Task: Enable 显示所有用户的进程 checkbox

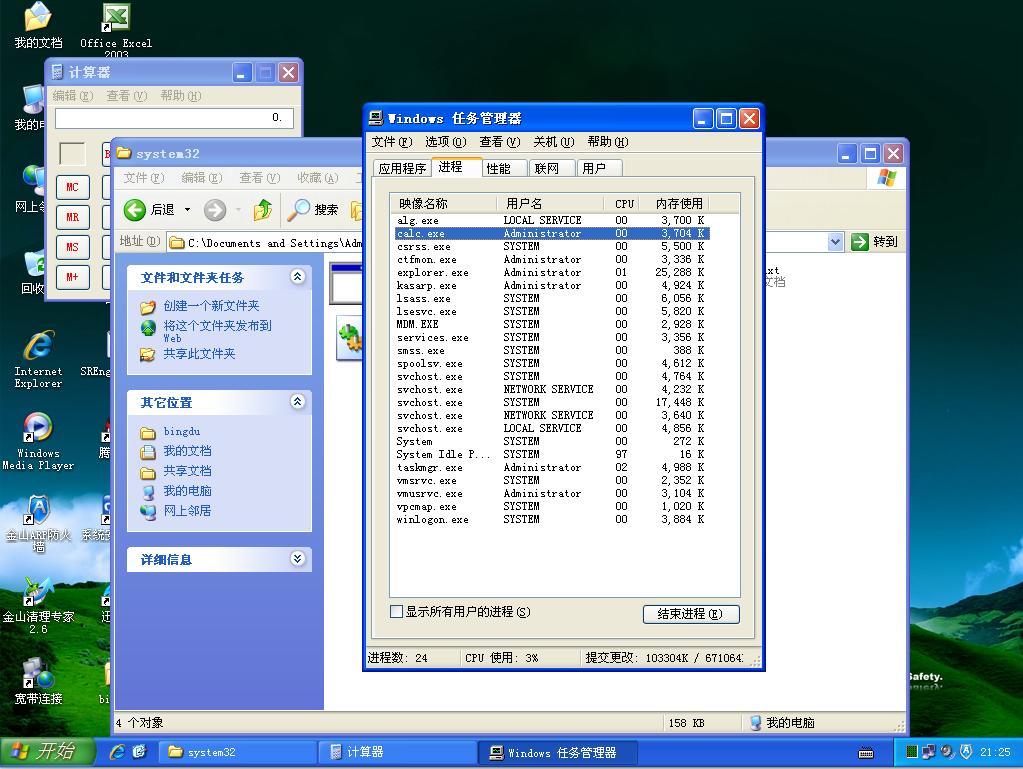Action: click(397, 612)
